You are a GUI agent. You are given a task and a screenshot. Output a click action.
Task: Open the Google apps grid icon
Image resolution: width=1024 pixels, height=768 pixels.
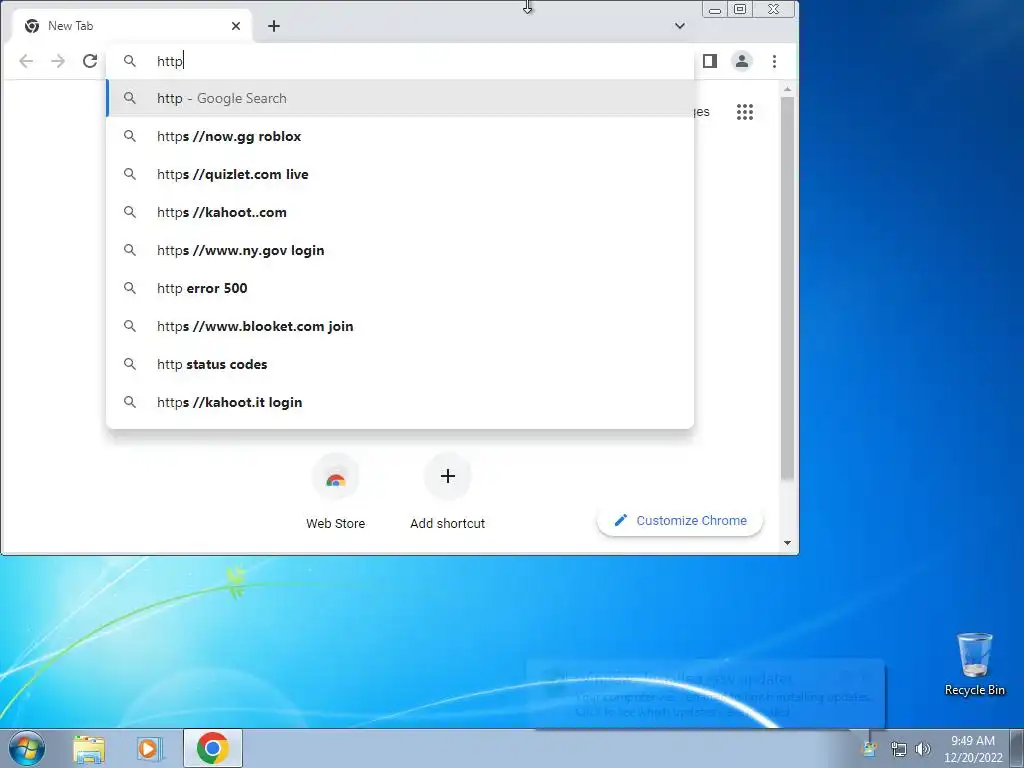pyautogui.click(x=744, y=112)
